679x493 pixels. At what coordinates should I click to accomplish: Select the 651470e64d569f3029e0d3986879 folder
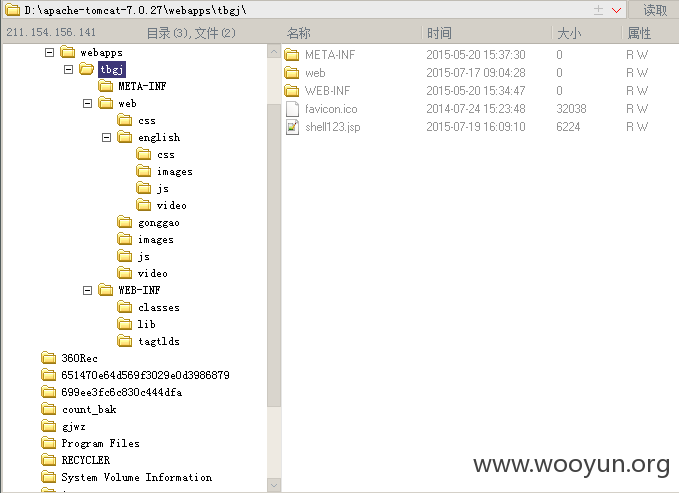(145, 375)
